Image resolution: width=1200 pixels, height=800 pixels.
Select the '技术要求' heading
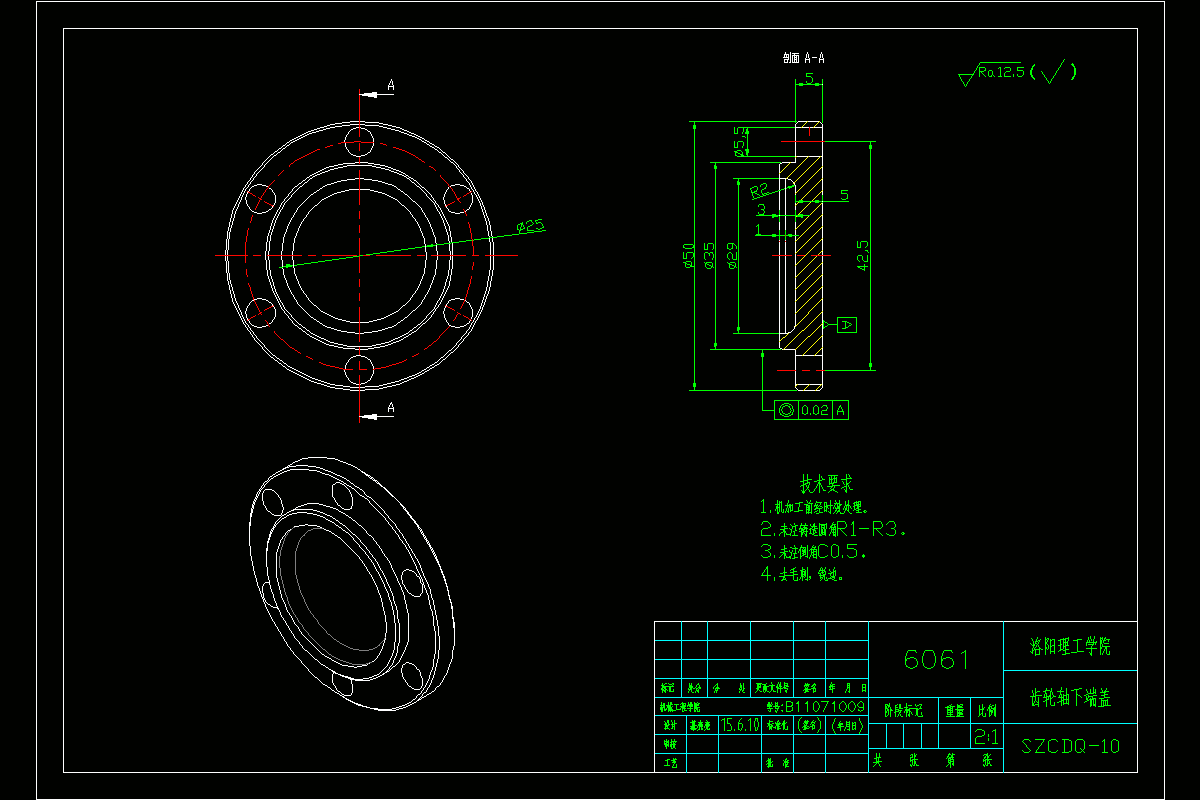coord(826,485)
